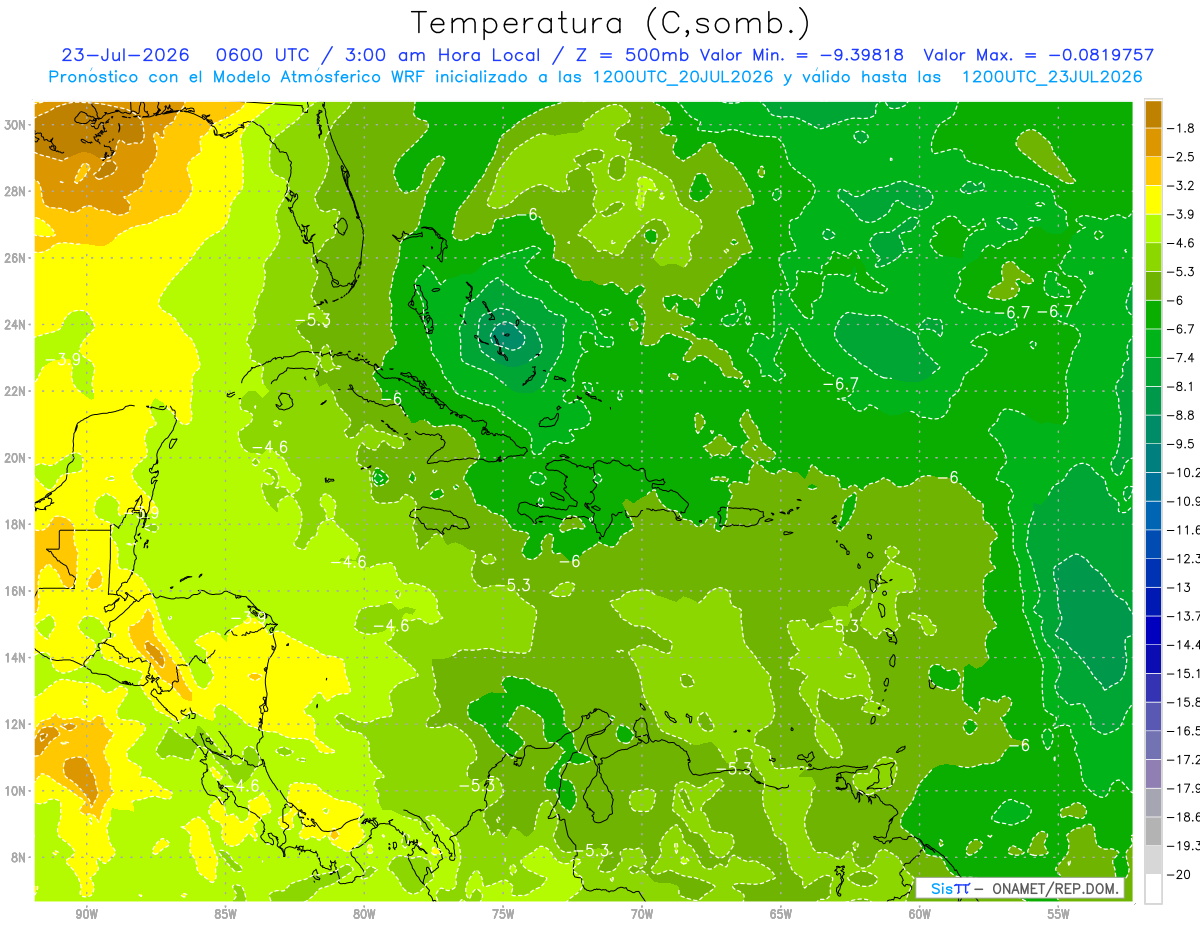
Task: Click the 30N latitude axis label
Action: (17, 125)
